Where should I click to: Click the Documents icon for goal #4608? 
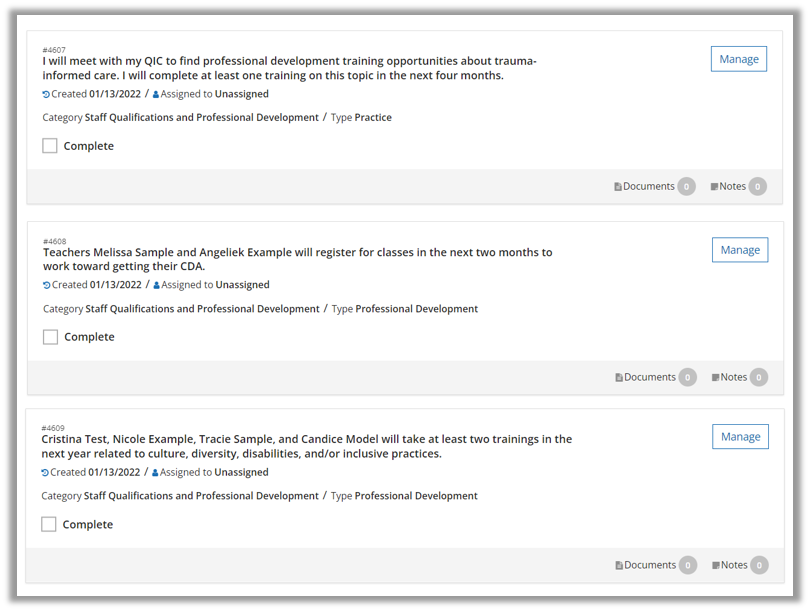point(619,378)
